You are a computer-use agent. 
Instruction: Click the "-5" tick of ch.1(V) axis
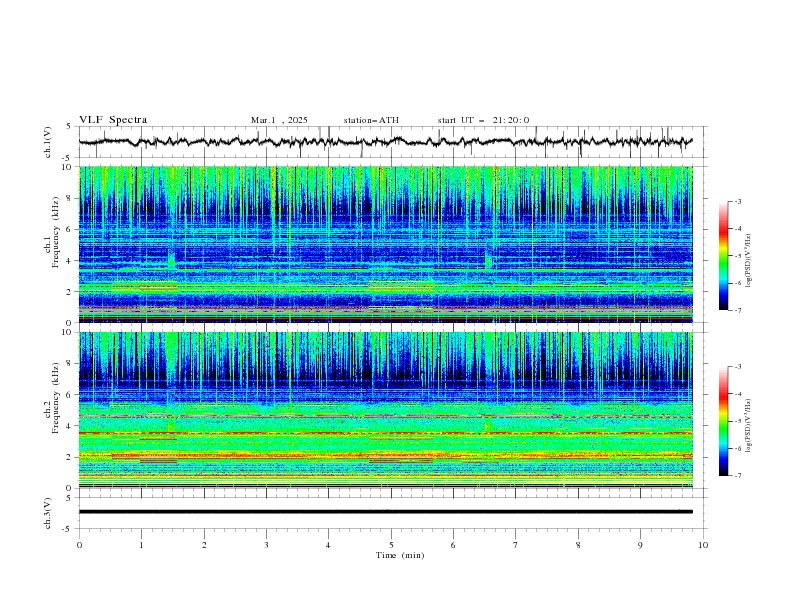point(68,158)
